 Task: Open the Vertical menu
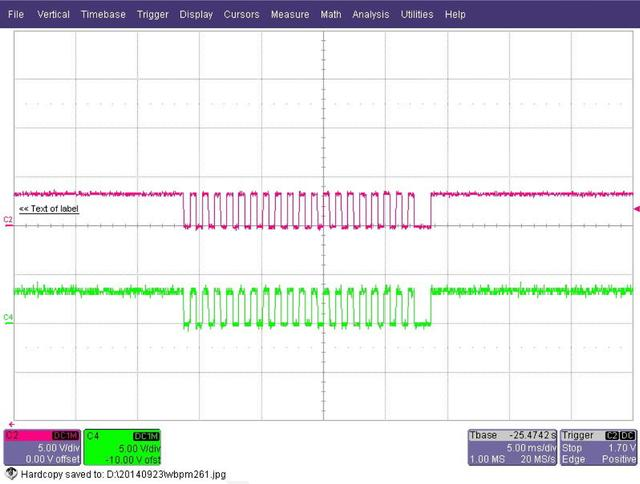click(53, 15)
